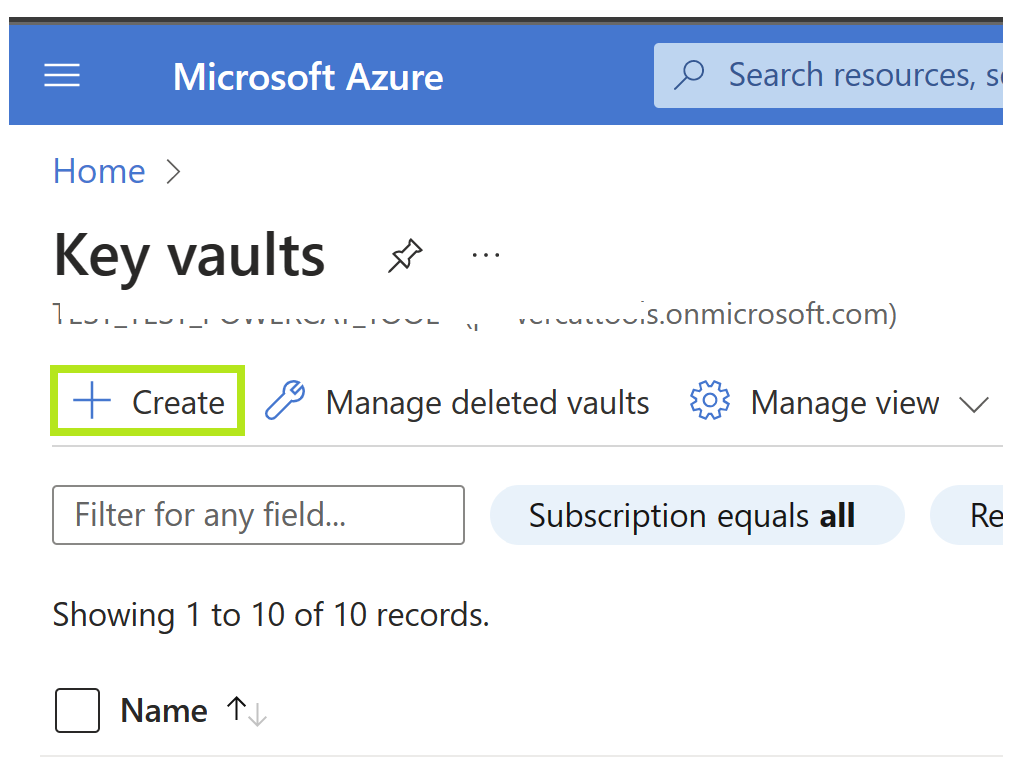Open the Azure portal hamburger menu
This screenshot has height=772, width=1015.
[62, 76]
